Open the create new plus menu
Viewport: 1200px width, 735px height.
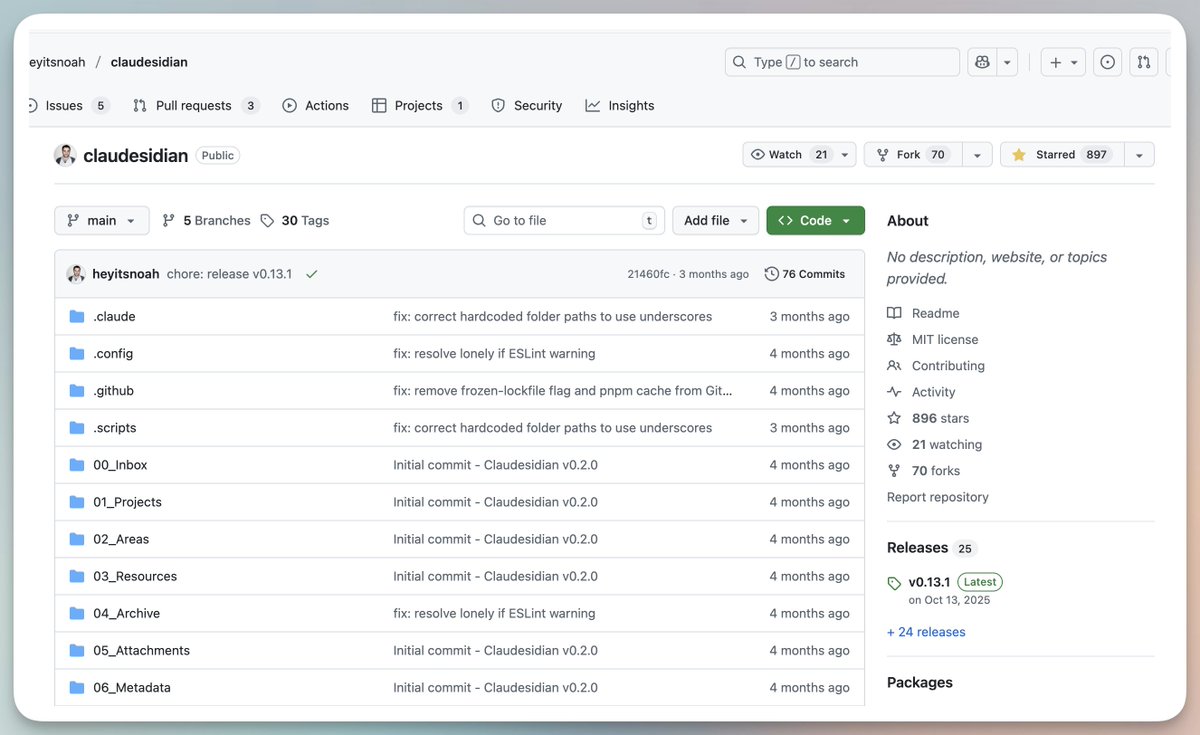[x=1062, y=62]
